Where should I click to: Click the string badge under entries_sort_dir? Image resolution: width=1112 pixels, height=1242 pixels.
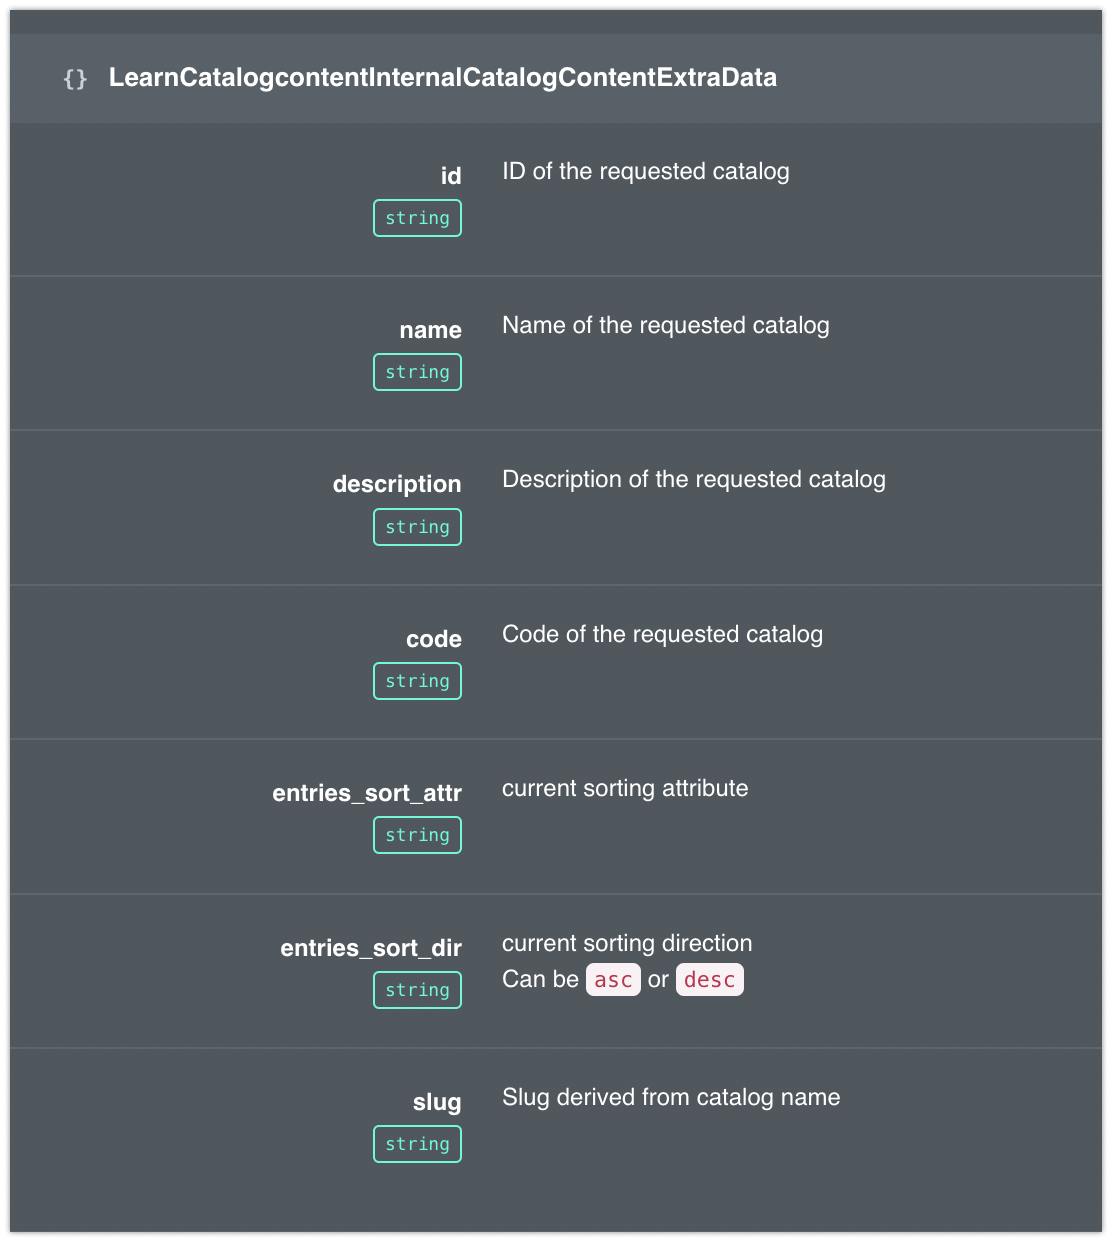(x=417, y=990)
